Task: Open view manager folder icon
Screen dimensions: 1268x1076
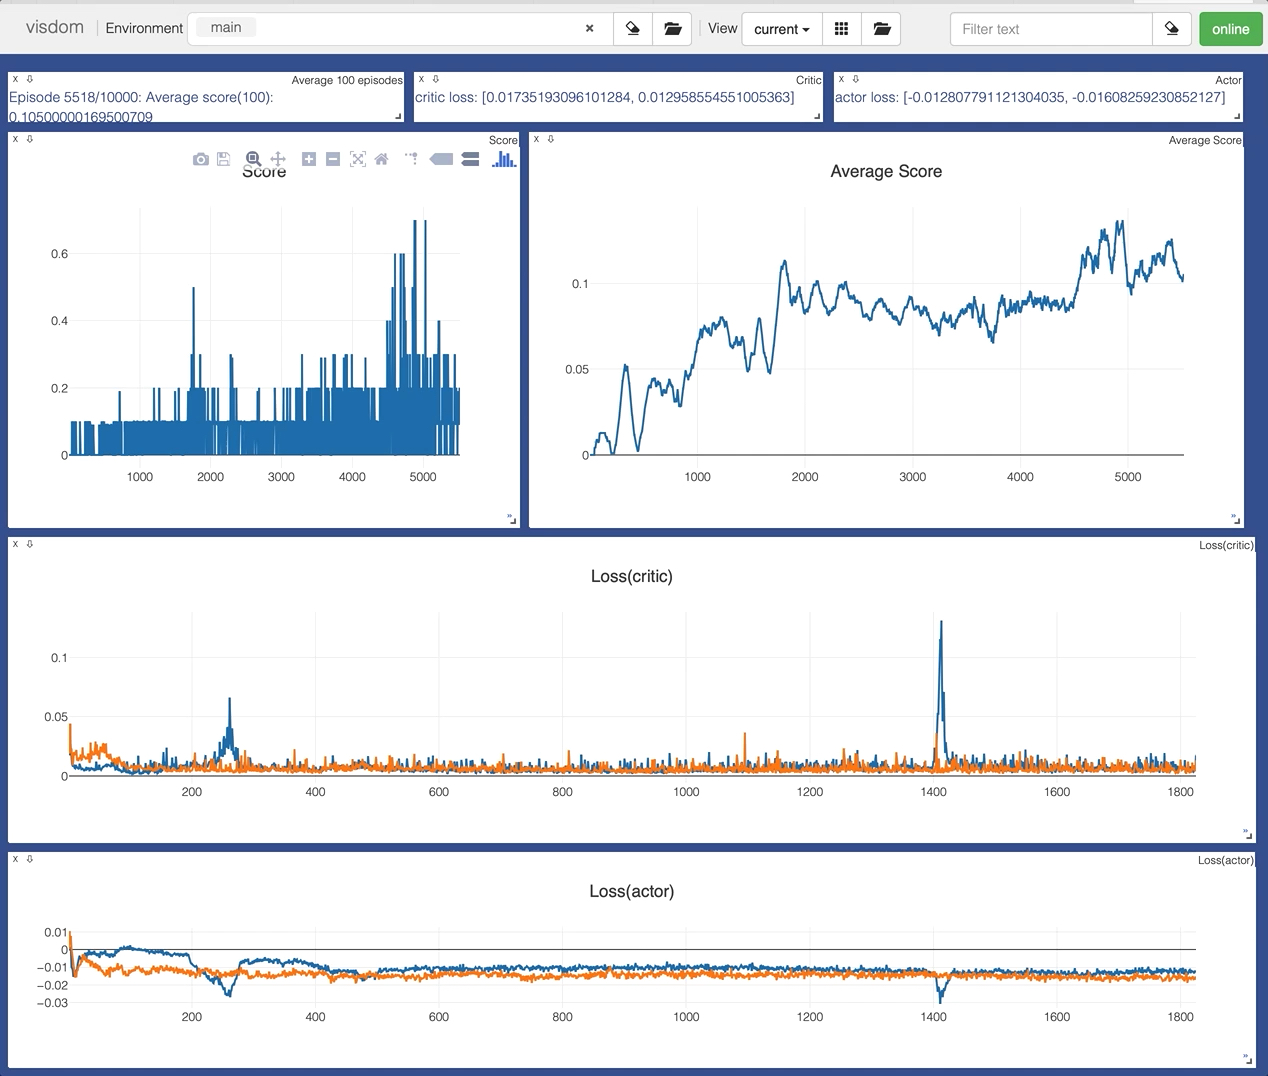Action: click(x=881, y=29)
